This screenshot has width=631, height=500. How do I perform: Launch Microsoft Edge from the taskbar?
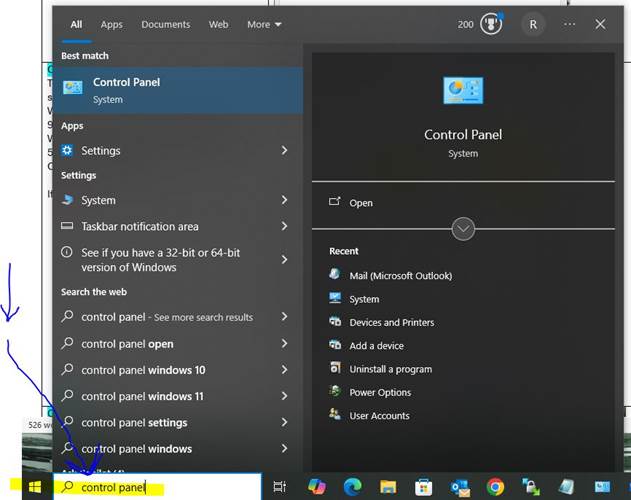[353, 487]
